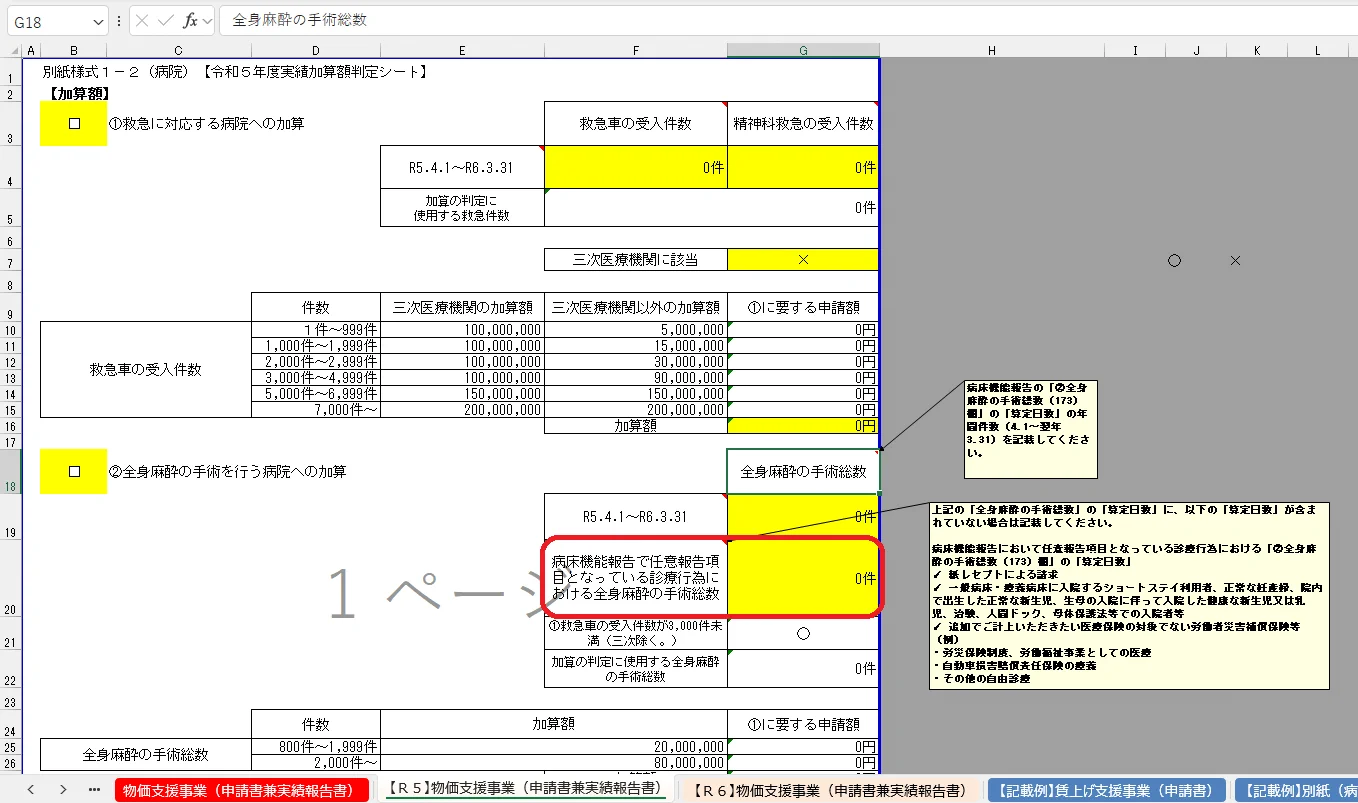Click the 三次医療機関に該当 label cell
Image resolution: width=1358 pixels, height=803 pixels.
(636, 259)
